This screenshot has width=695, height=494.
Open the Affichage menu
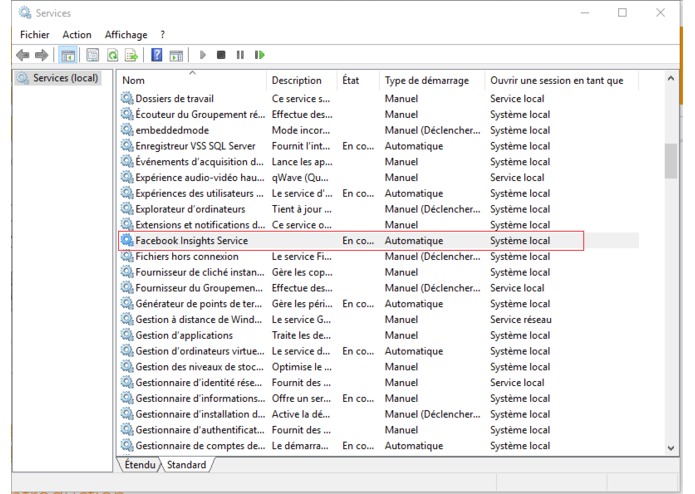[126, 35]
